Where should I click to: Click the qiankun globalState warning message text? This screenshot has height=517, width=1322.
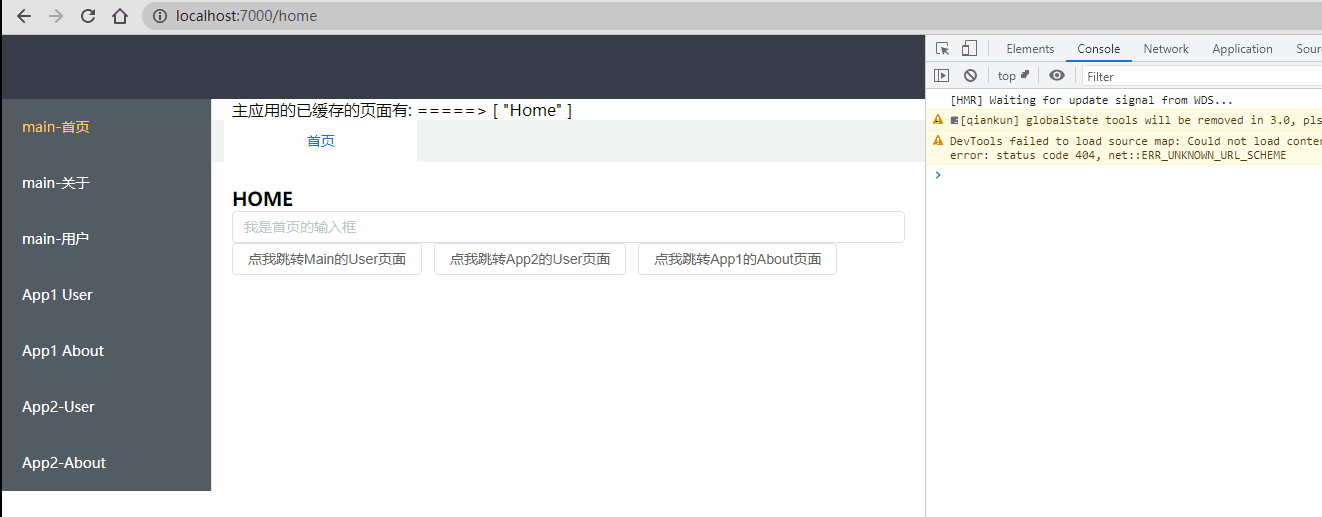point(1141,120)
